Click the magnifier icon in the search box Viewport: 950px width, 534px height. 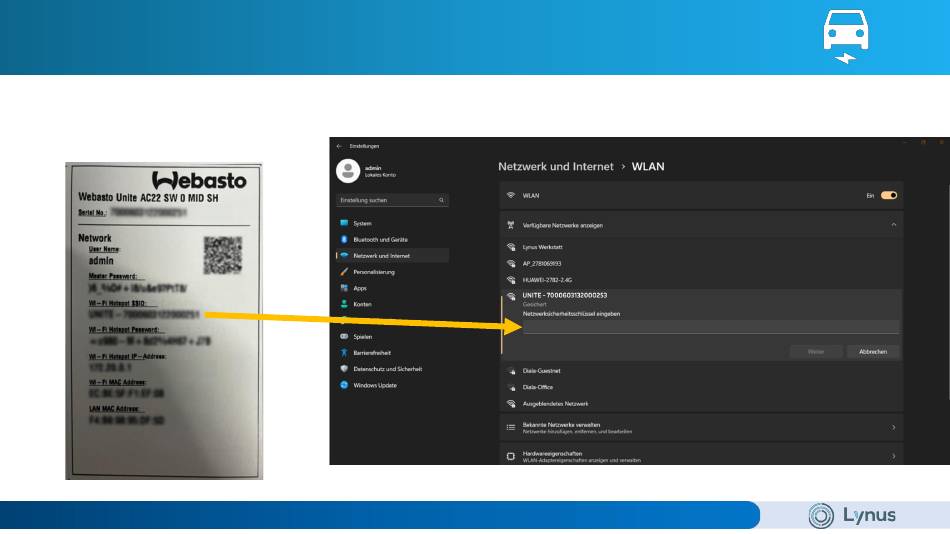tap(441, 200)
